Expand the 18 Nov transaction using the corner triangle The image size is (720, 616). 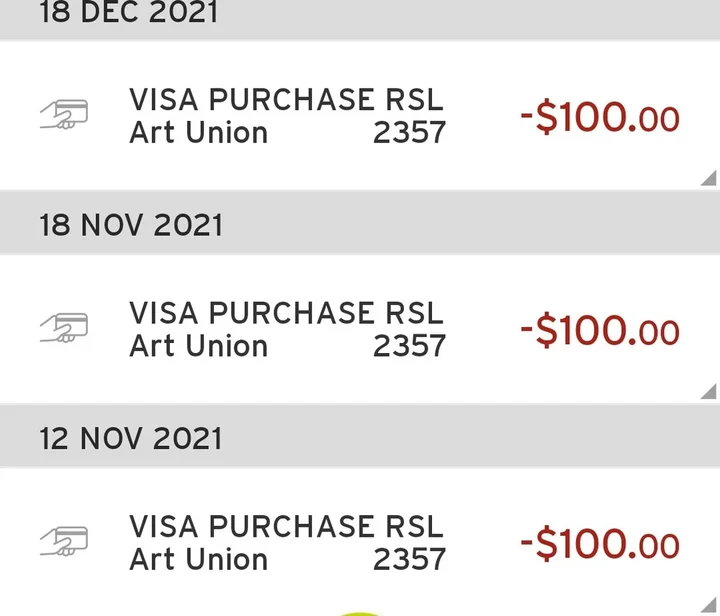pyautogui.click(x=708, y=391)
